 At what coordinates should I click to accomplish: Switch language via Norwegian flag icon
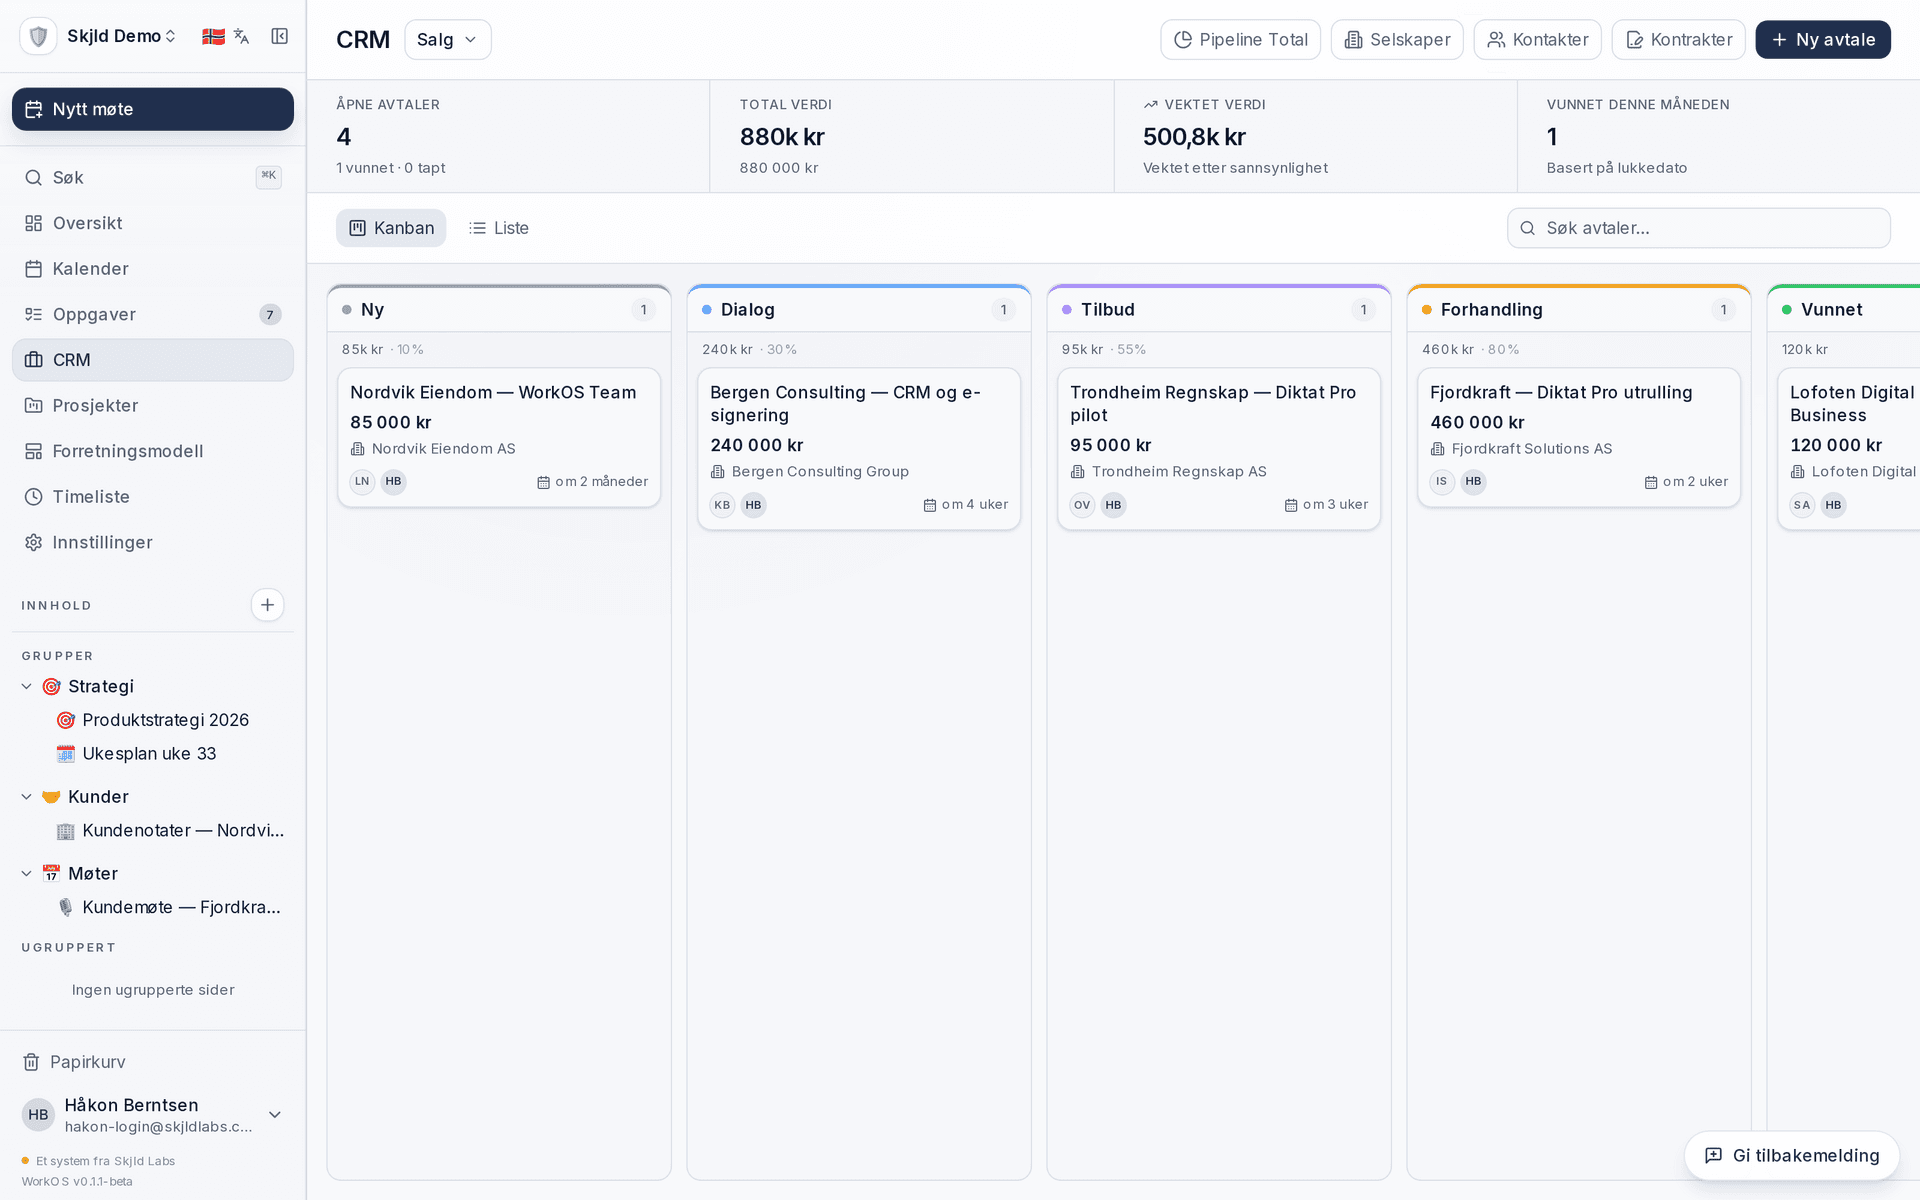click(x=213, y=37)
